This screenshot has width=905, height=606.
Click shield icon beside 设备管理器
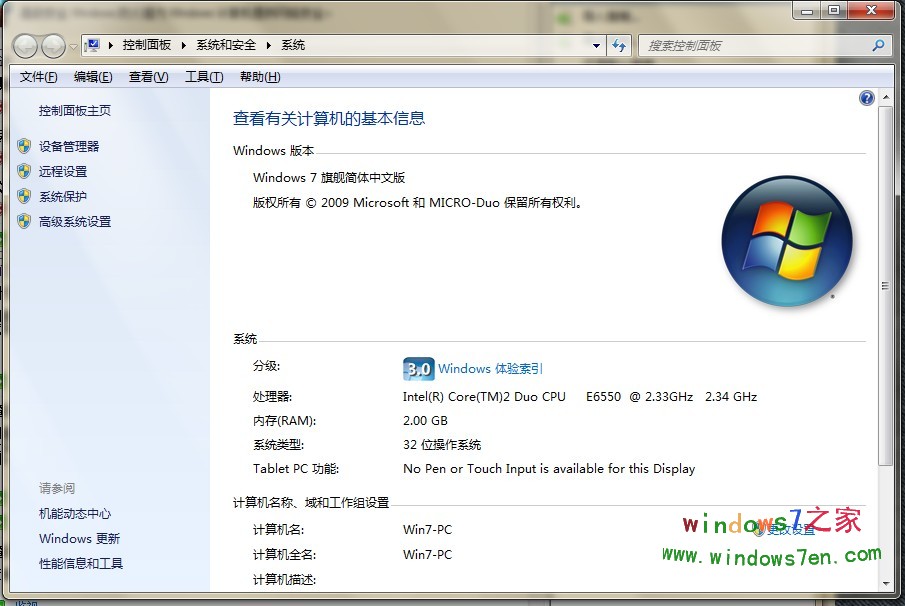(x=24, y=146)
